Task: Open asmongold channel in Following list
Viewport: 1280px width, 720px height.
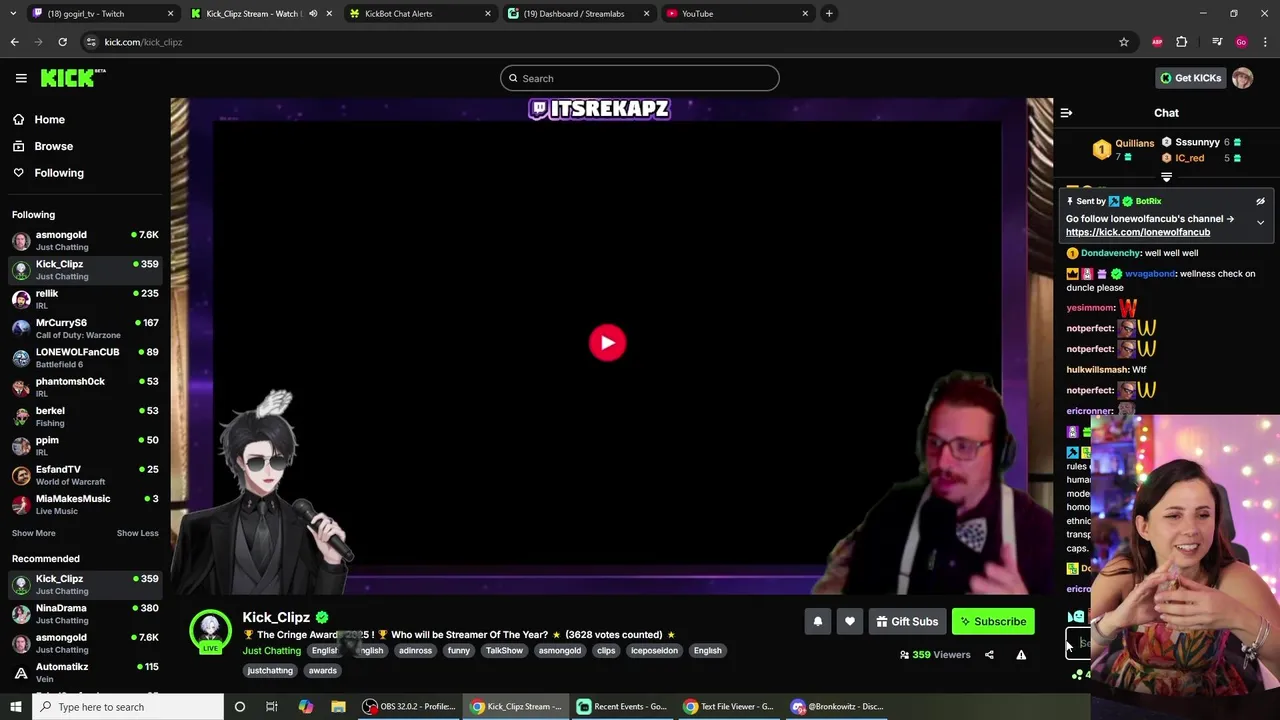Action: coord(85,240)
